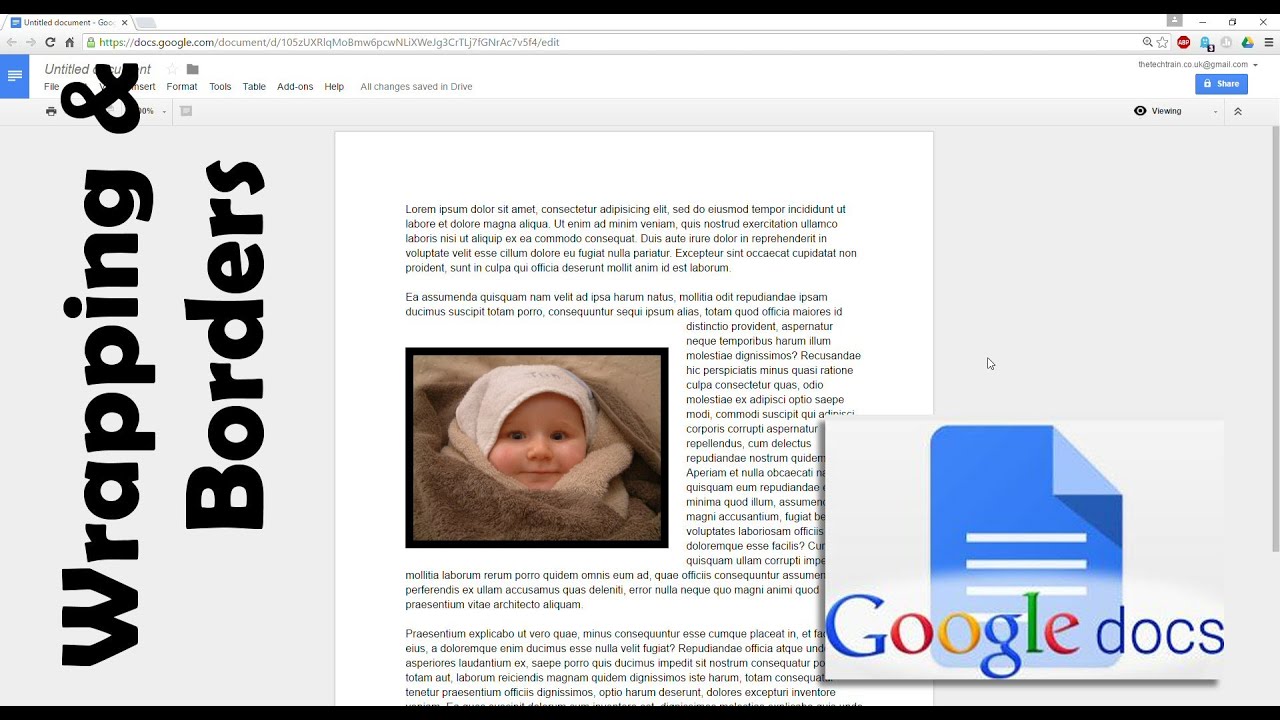This screenshot has height=720, width=1280.
Task: Click the eye icon beside Viewing
Action: (1140, 111)
